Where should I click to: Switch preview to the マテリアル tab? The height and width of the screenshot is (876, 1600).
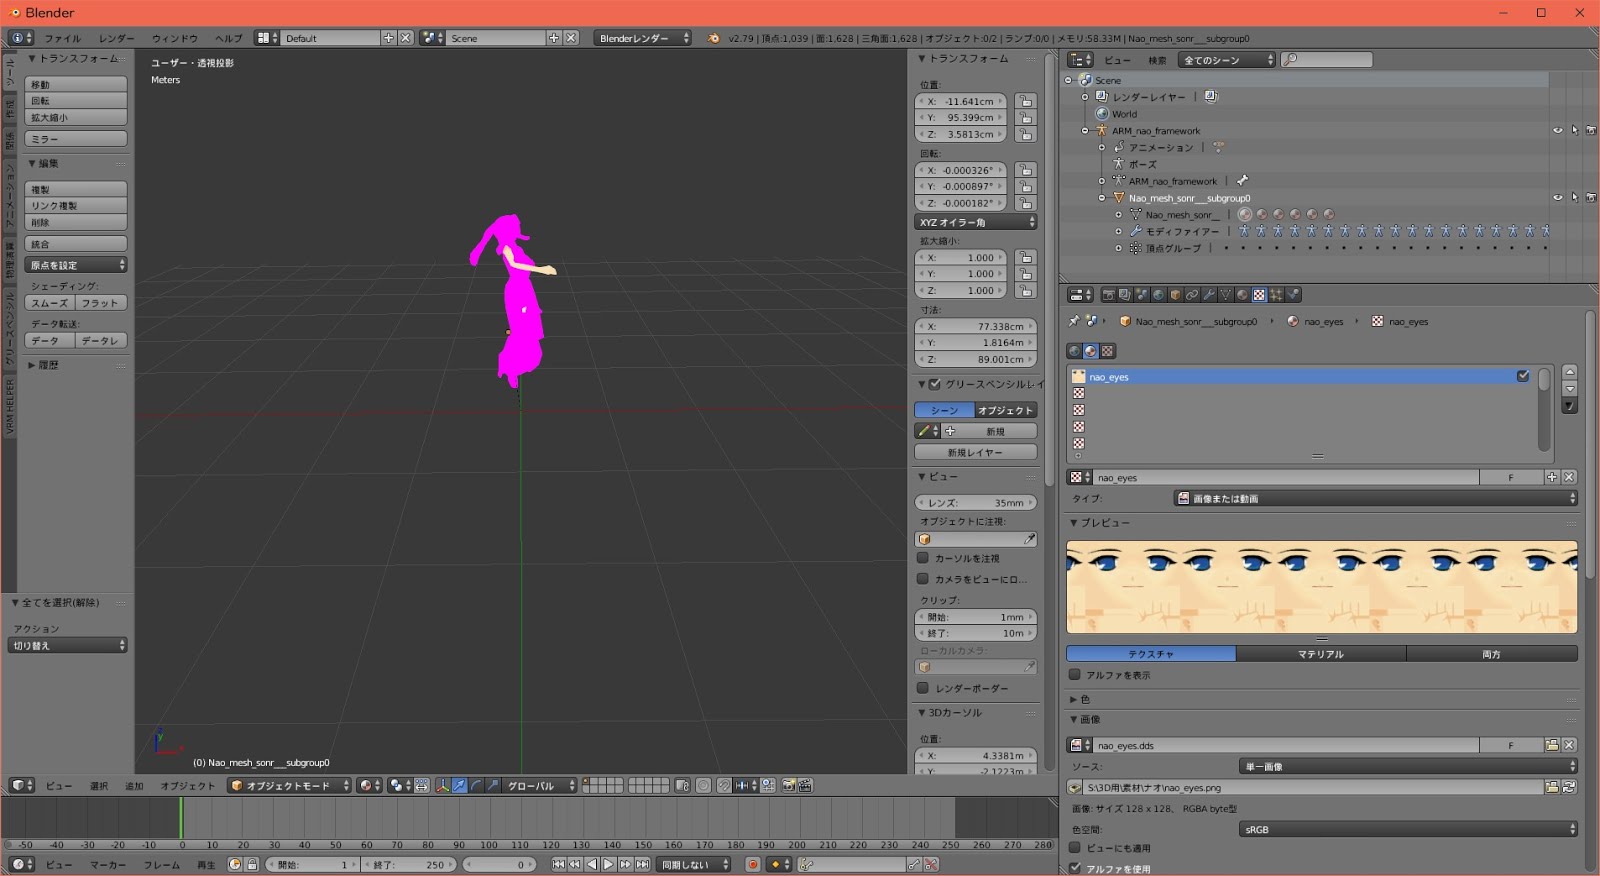click(1320, 654)
